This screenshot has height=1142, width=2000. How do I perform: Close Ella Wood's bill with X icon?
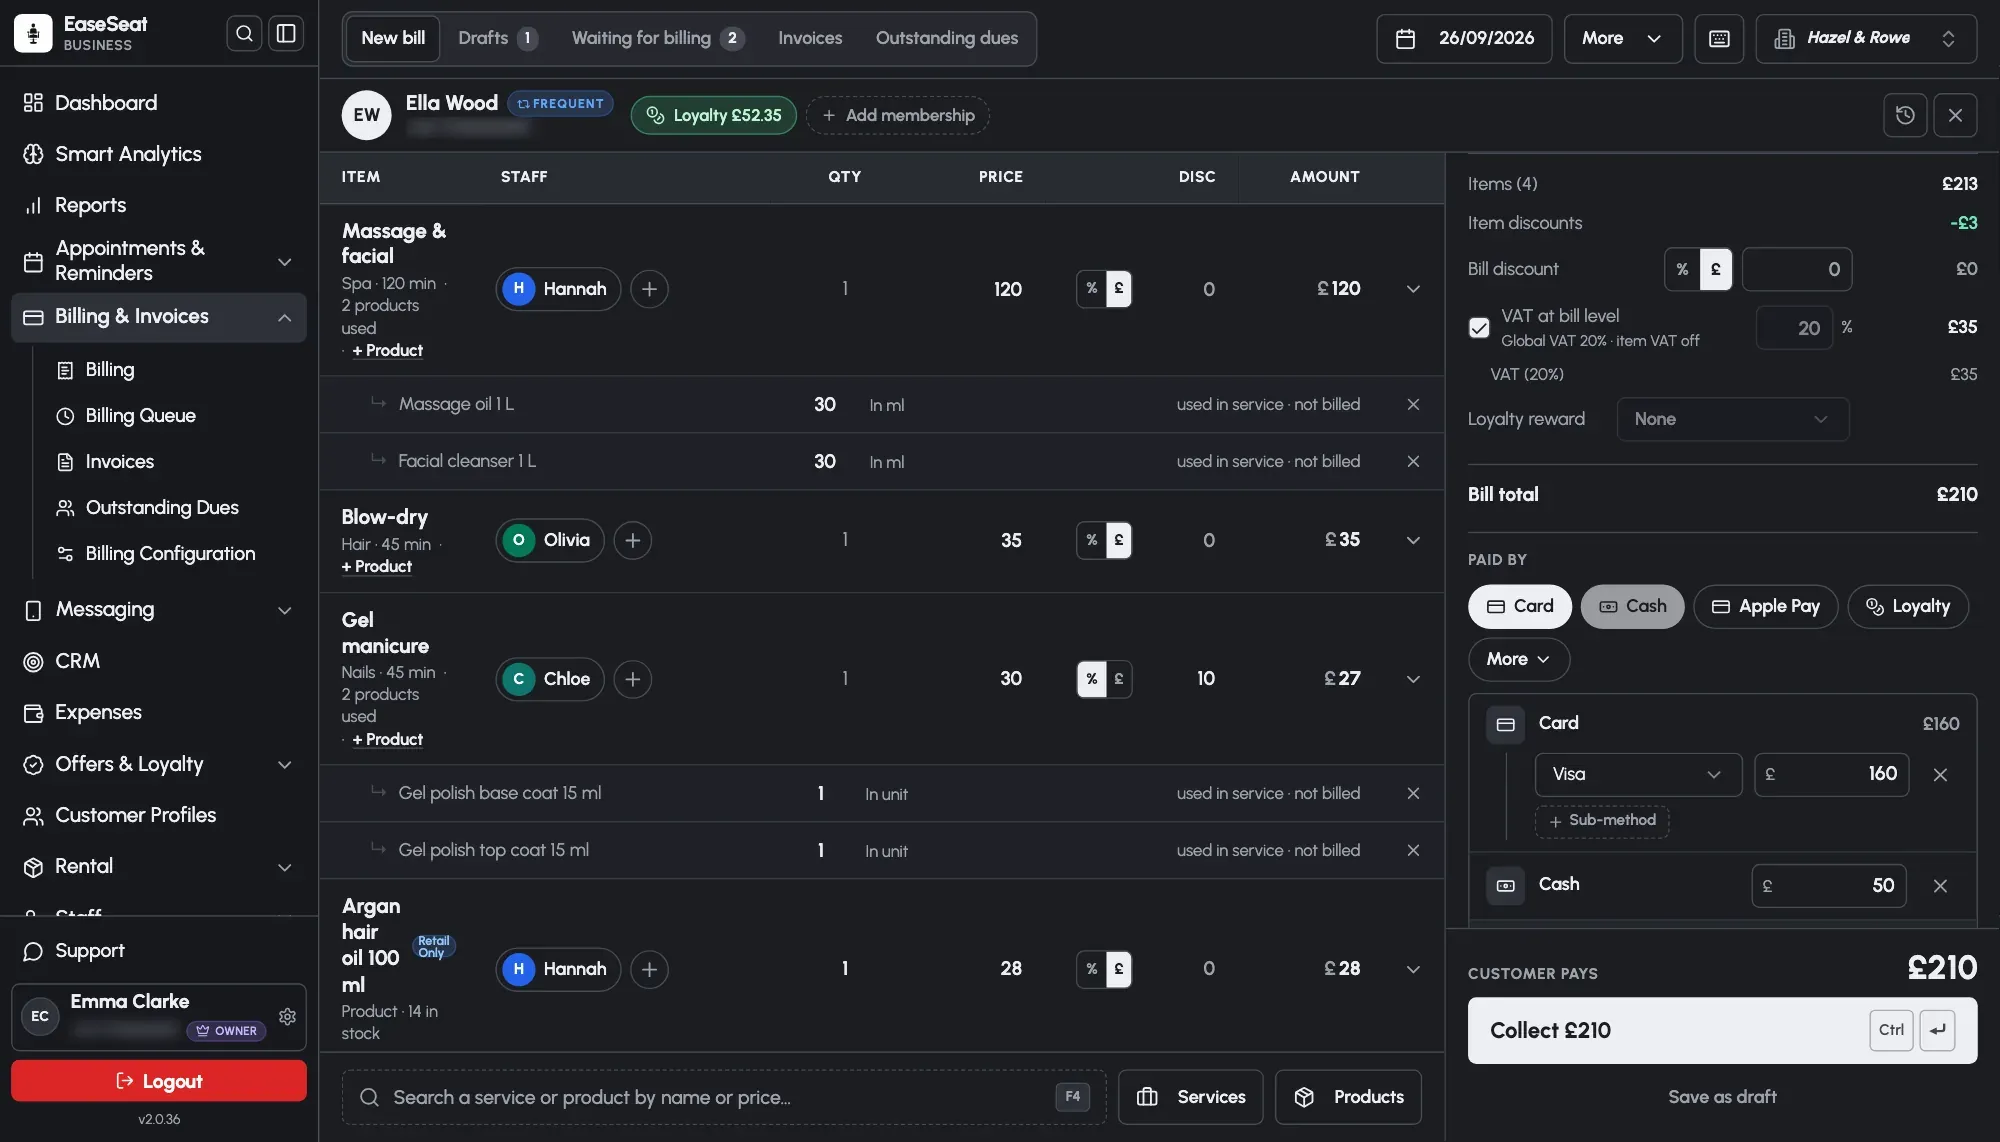(x=1955, y=115)
